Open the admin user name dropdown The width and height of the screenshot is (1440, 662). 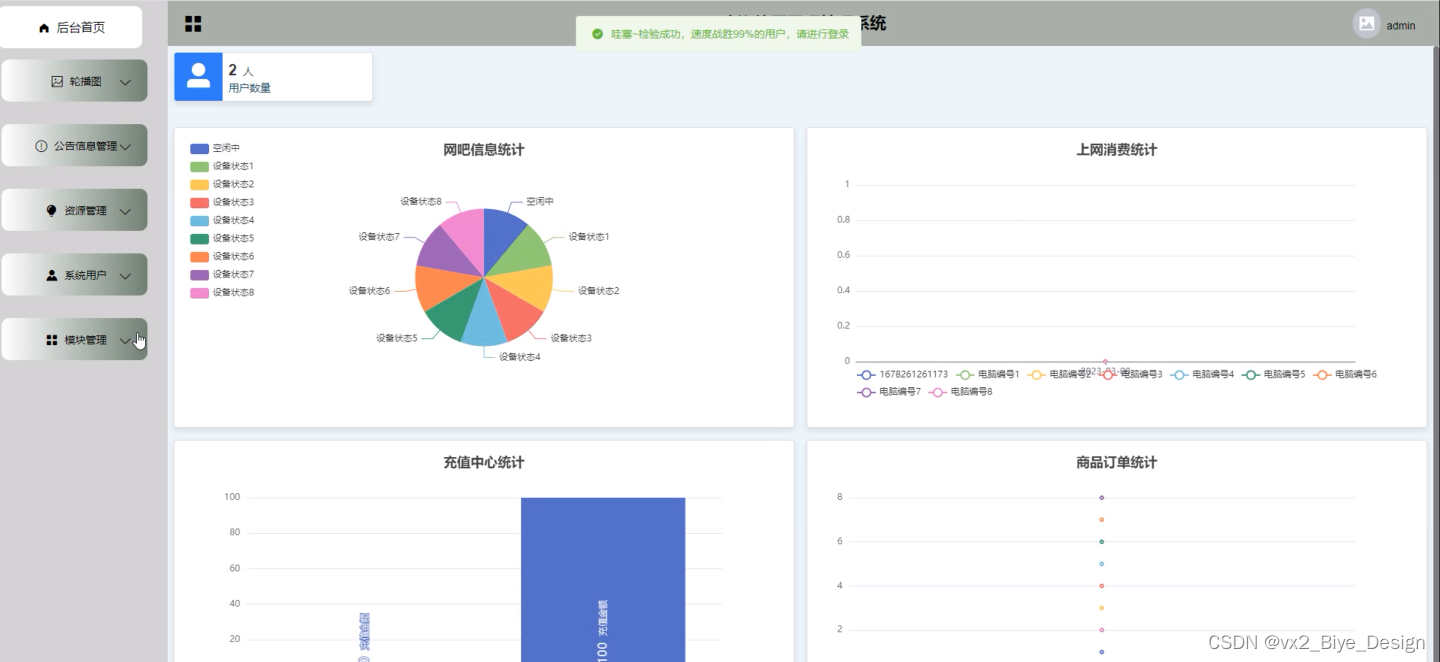[1400, 26]
